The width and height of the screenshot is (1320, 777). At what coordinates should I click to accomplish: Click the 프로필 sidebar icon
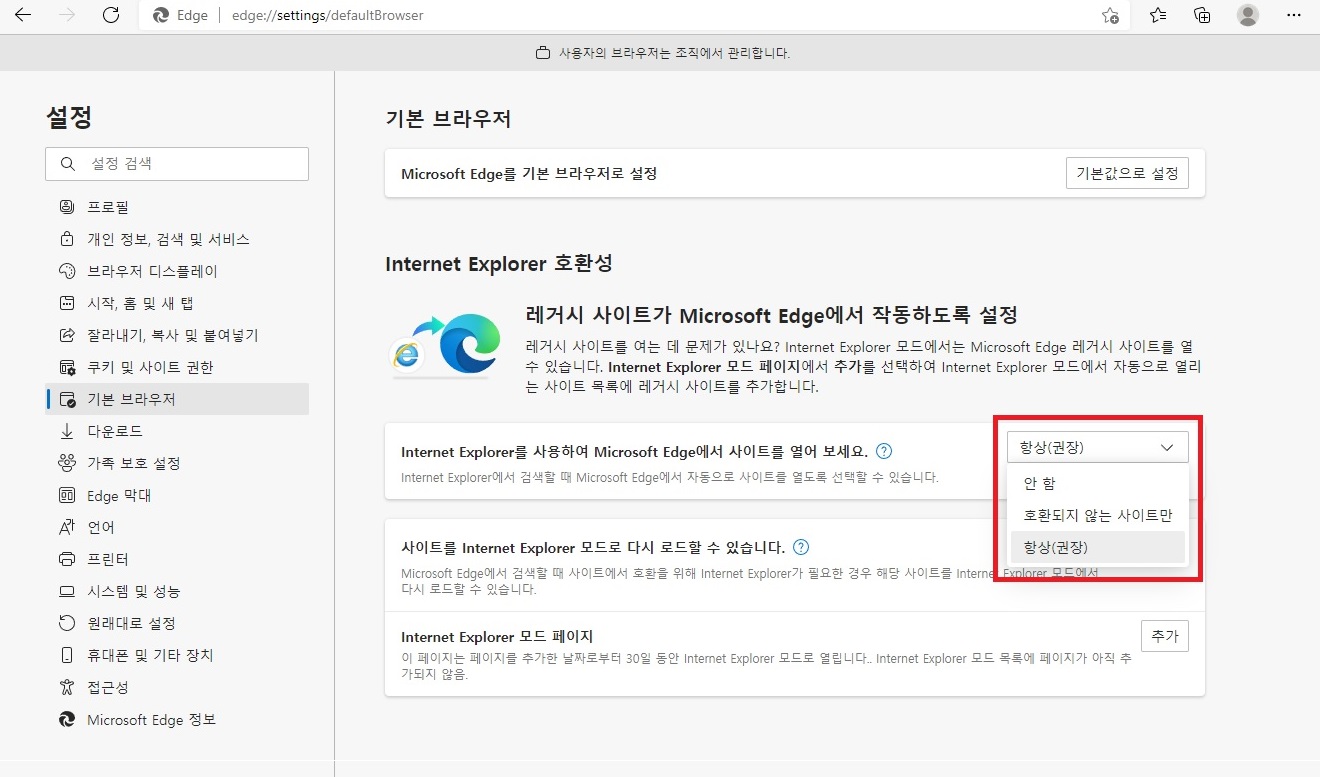tap(67, 207)
